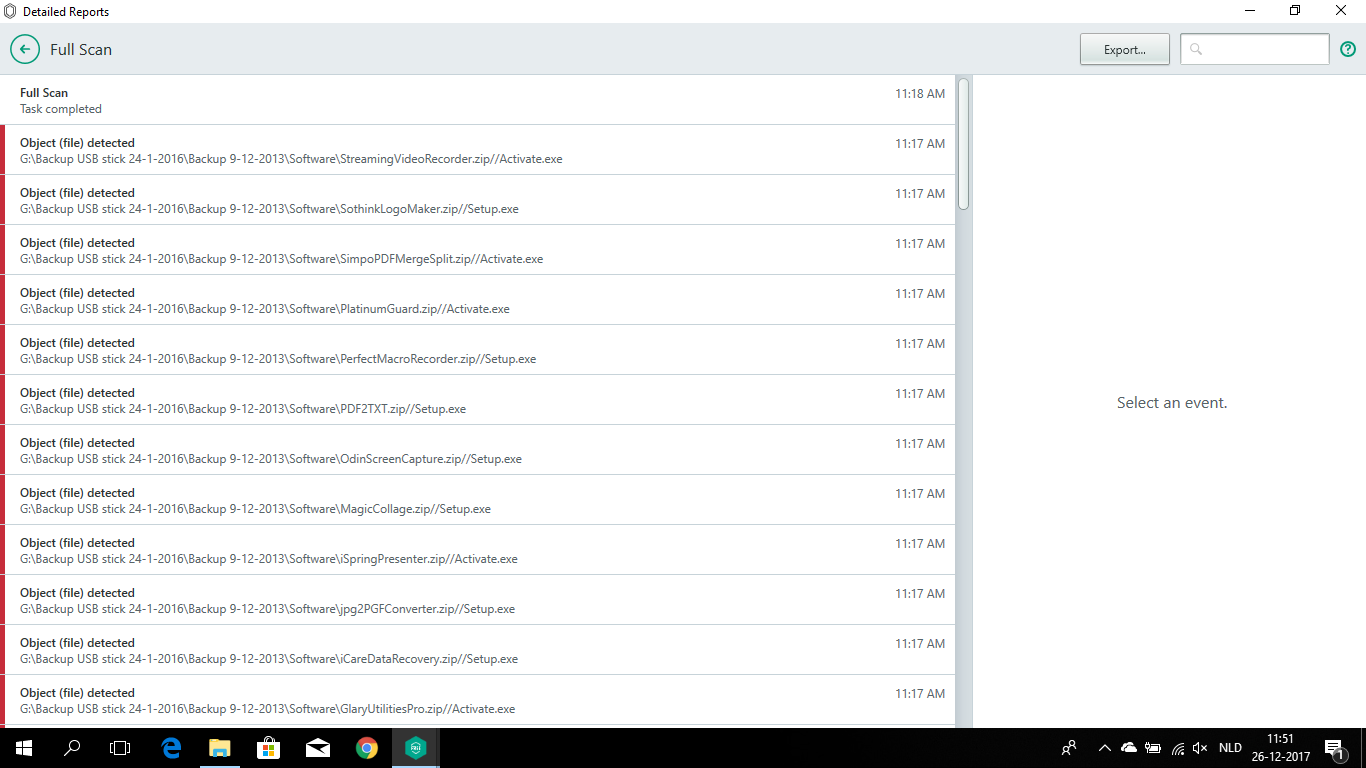Select SothinkLogoMaker.zip detection event
The height and width of the screenshot is (768, 1366).
(x=478, y=200)
